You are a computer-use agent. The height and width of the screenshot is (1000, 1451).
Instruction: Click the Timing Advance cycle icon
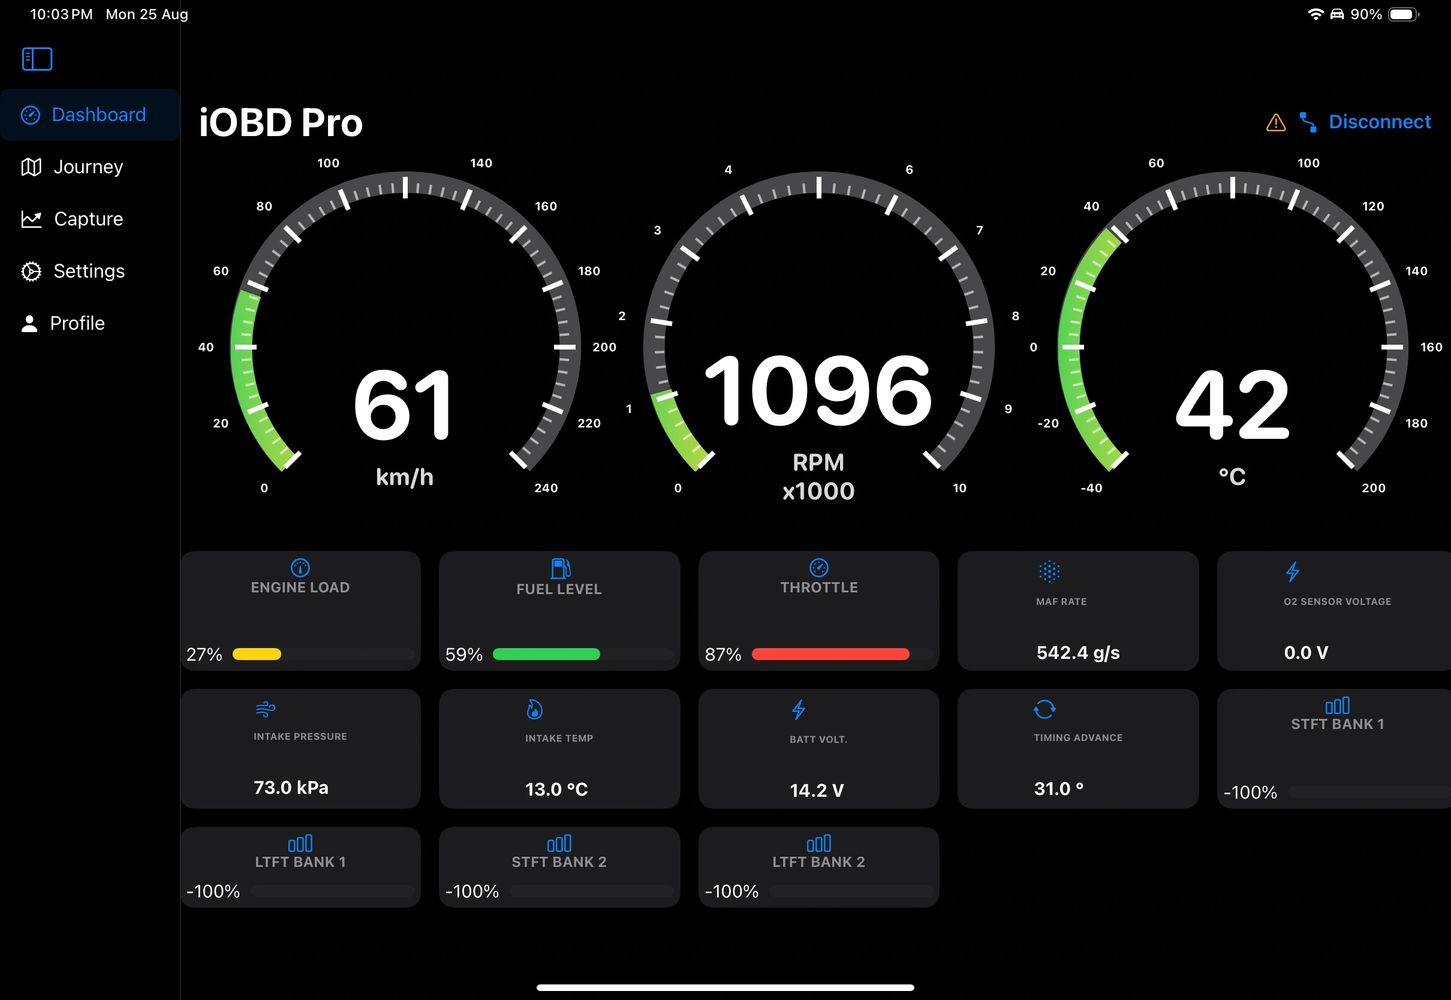click(x=1044, y=709)
